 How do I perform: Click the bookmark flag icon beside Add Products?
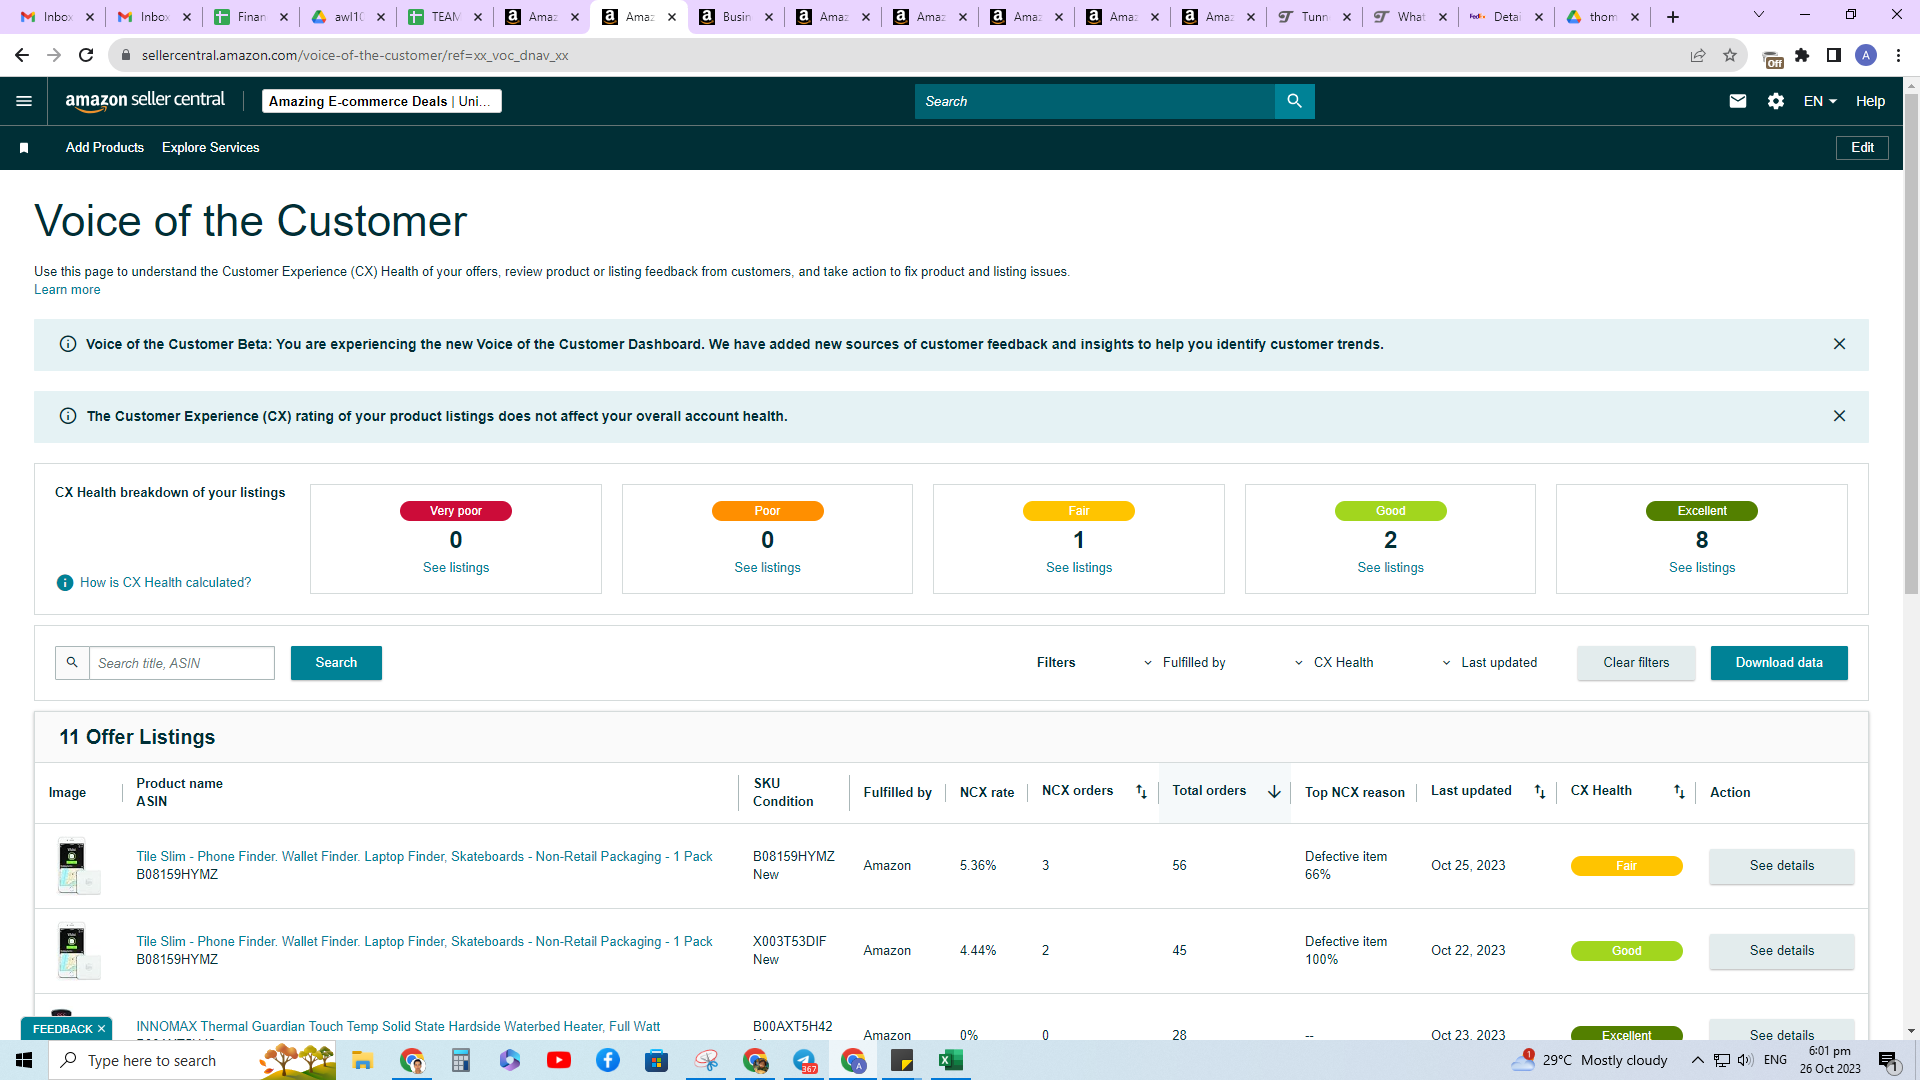(x=24, y=148)
